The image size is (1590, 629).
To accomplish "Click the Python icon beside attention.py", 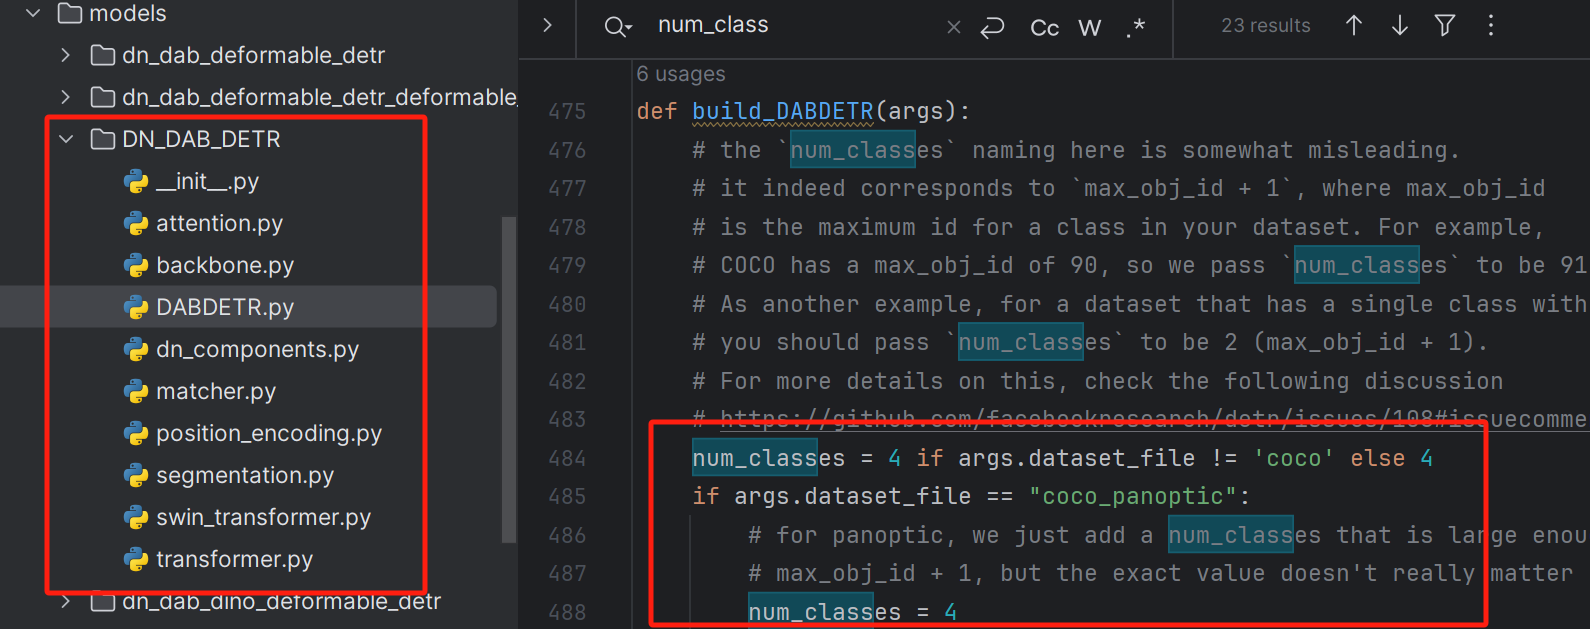I will click(x=136, y=223).
